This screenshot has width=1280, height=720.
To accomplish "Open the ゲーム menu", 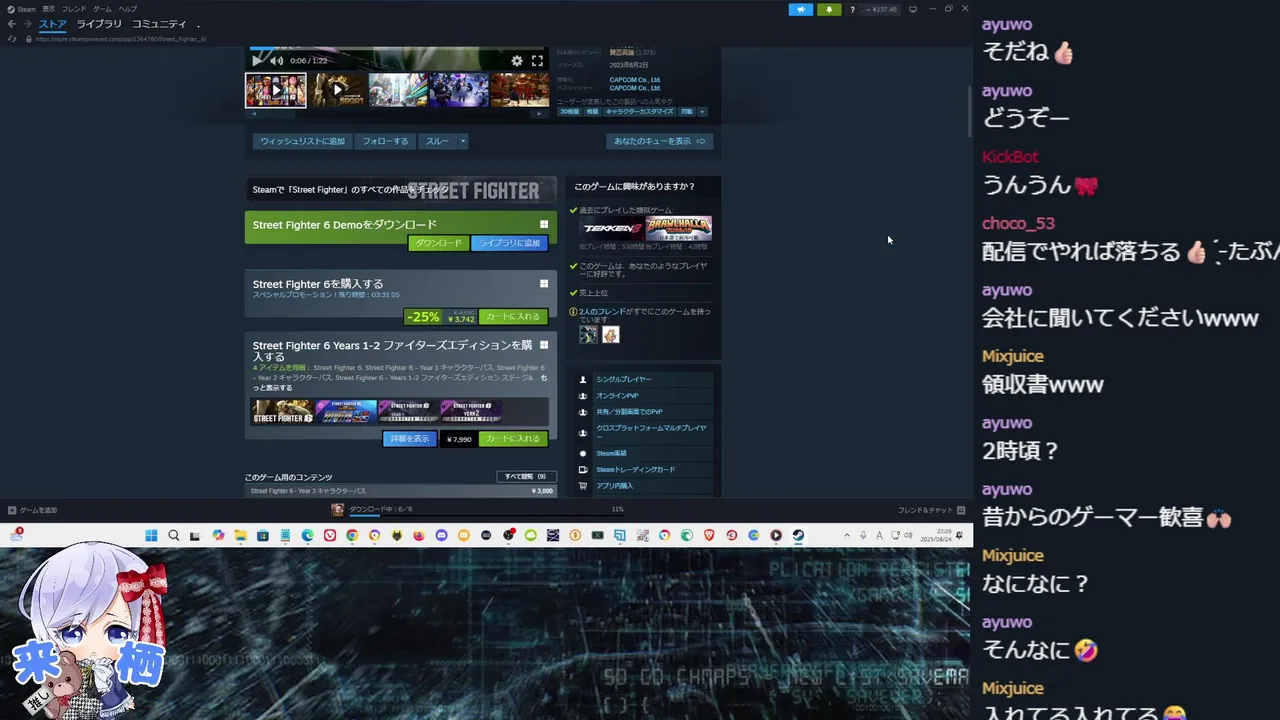I will pyautogui.click(x=102, y=9).
